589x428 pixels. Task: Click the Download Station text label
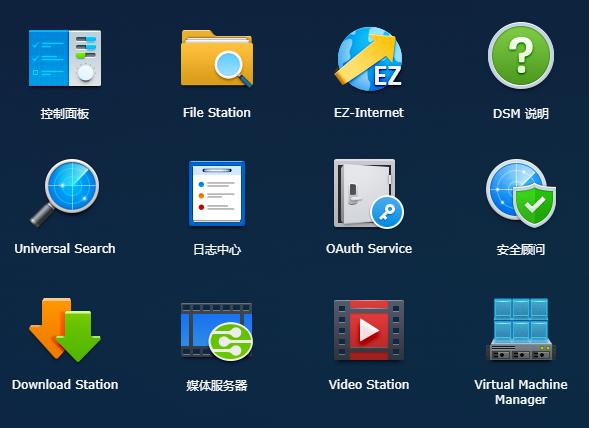(x=65, y=384)
